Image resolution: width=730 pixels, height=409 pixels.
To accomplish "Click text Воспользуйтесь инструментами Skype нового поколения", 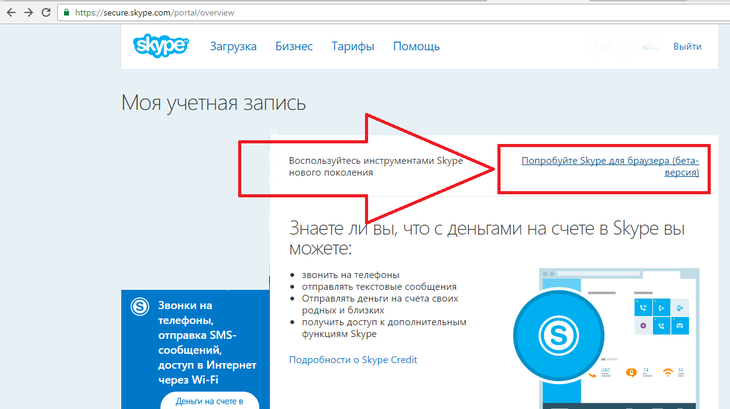I will click(x=376, y=167).
